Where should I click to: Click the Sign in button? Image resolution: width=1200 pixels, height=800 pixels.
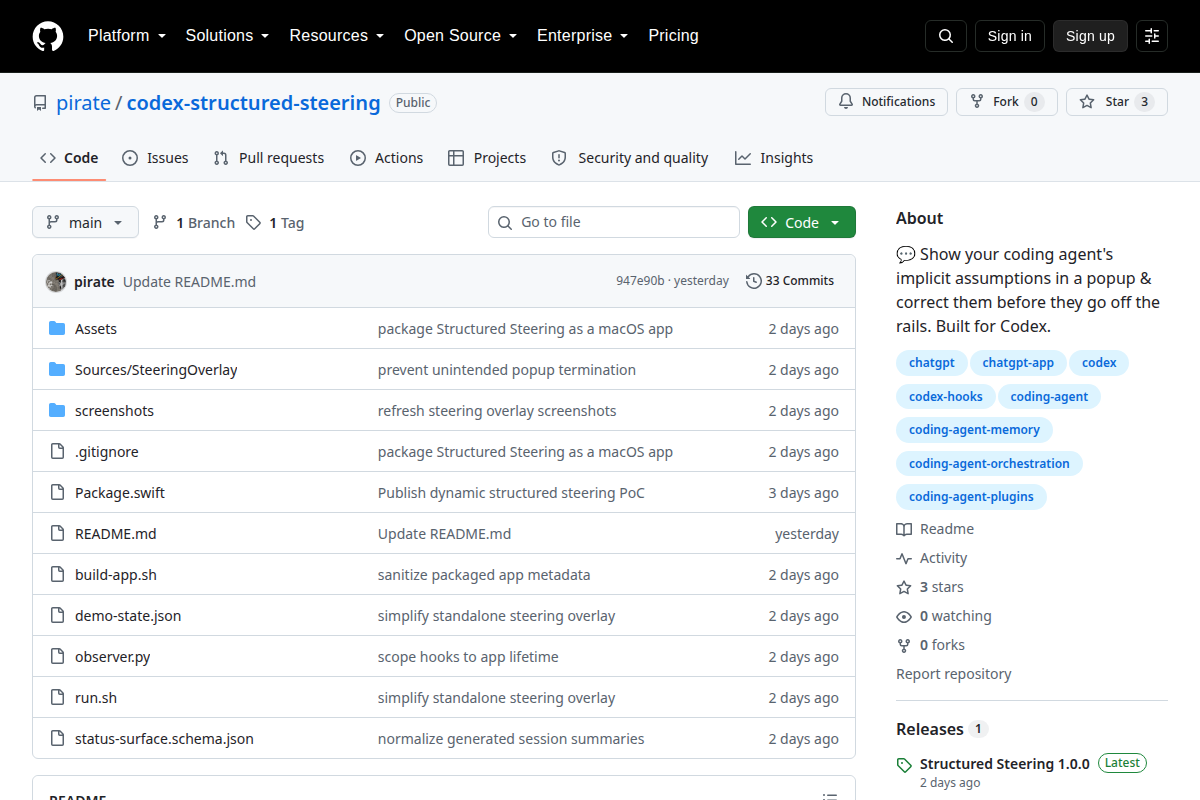(1009, 36)
